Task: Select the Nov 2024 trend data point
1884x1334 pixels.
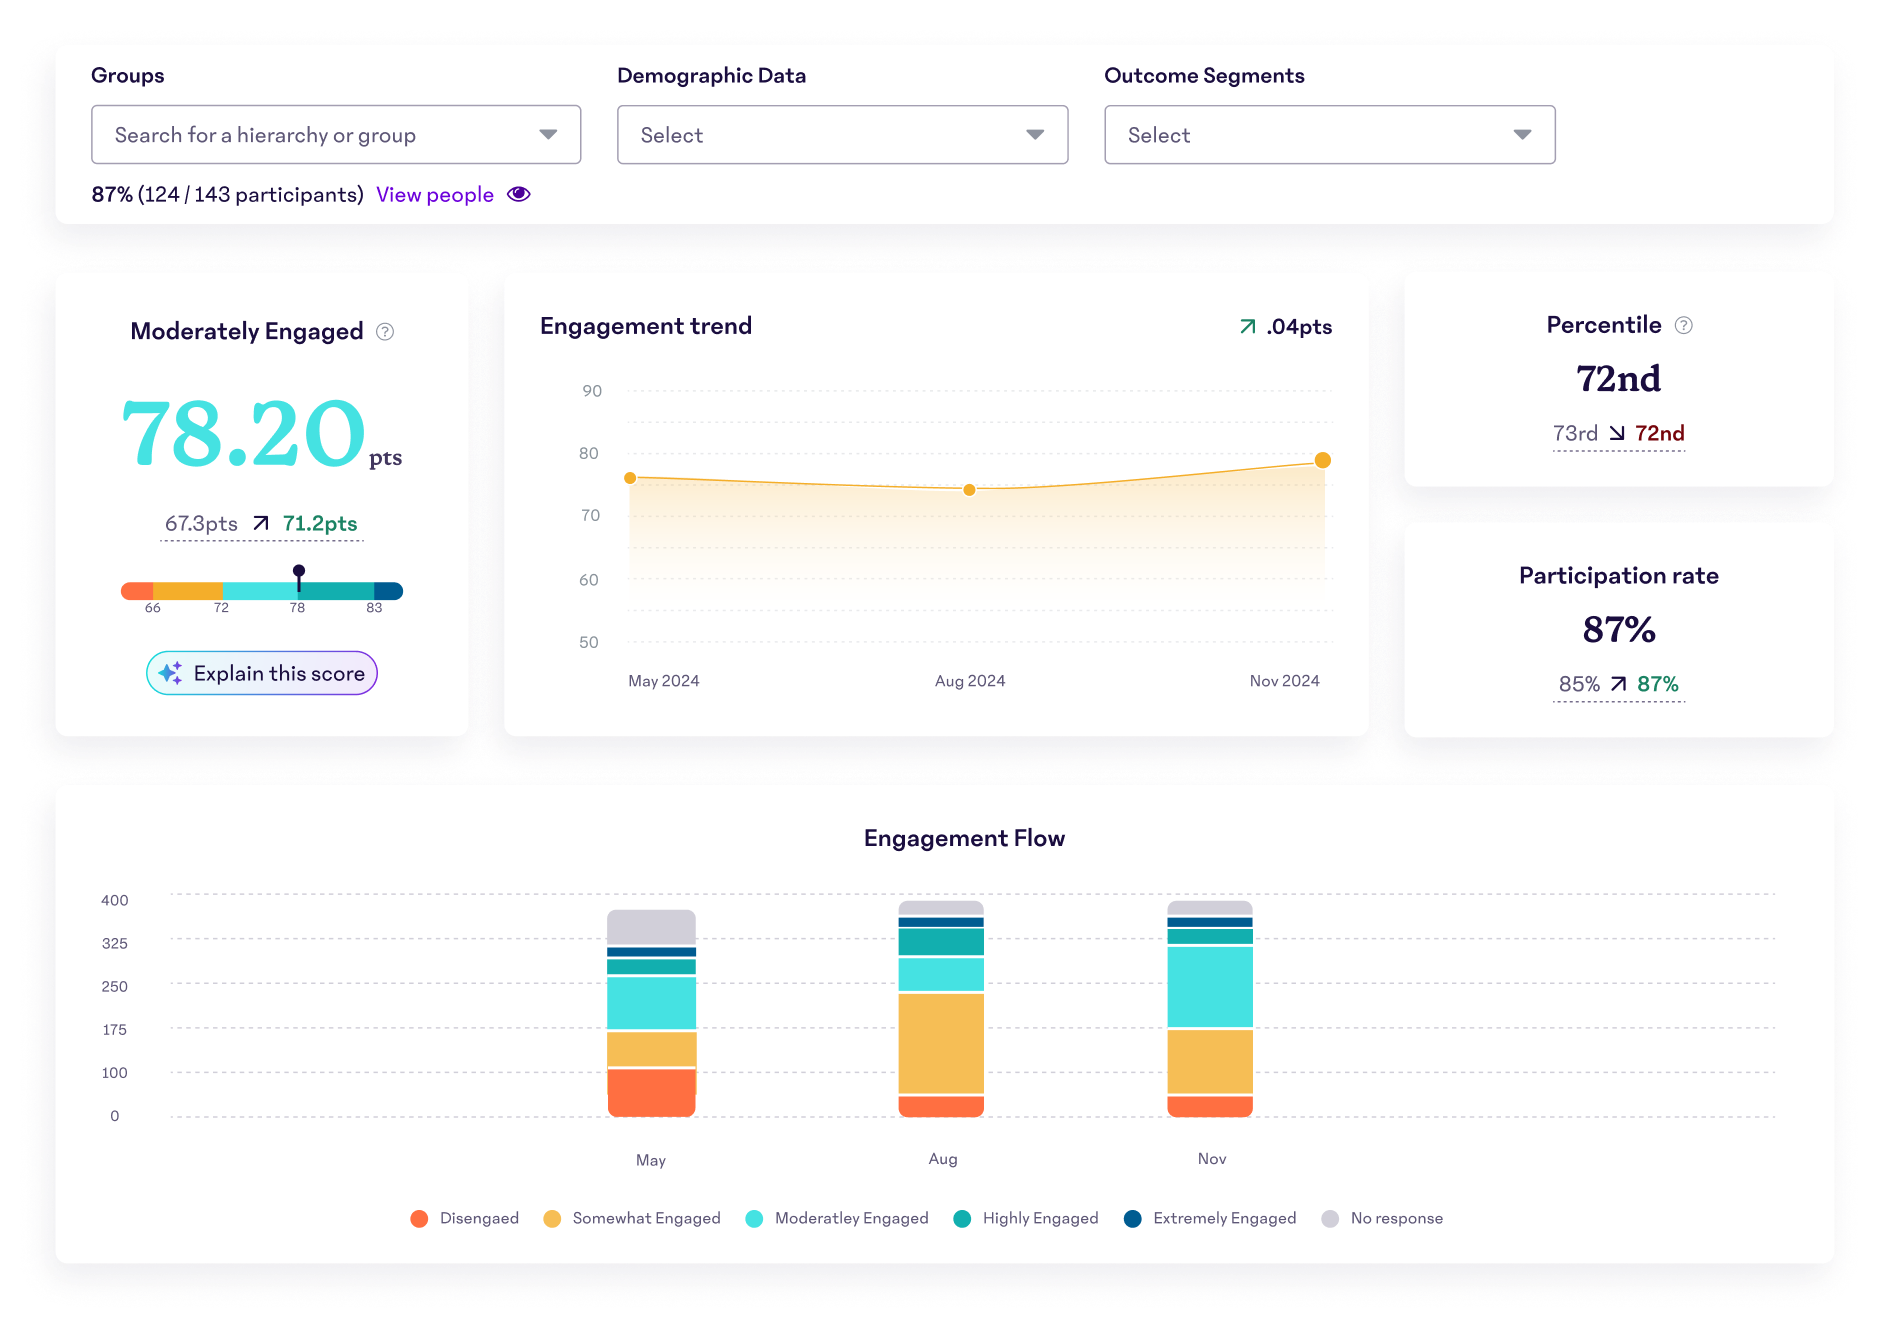Action: (x=1322, y=460)
